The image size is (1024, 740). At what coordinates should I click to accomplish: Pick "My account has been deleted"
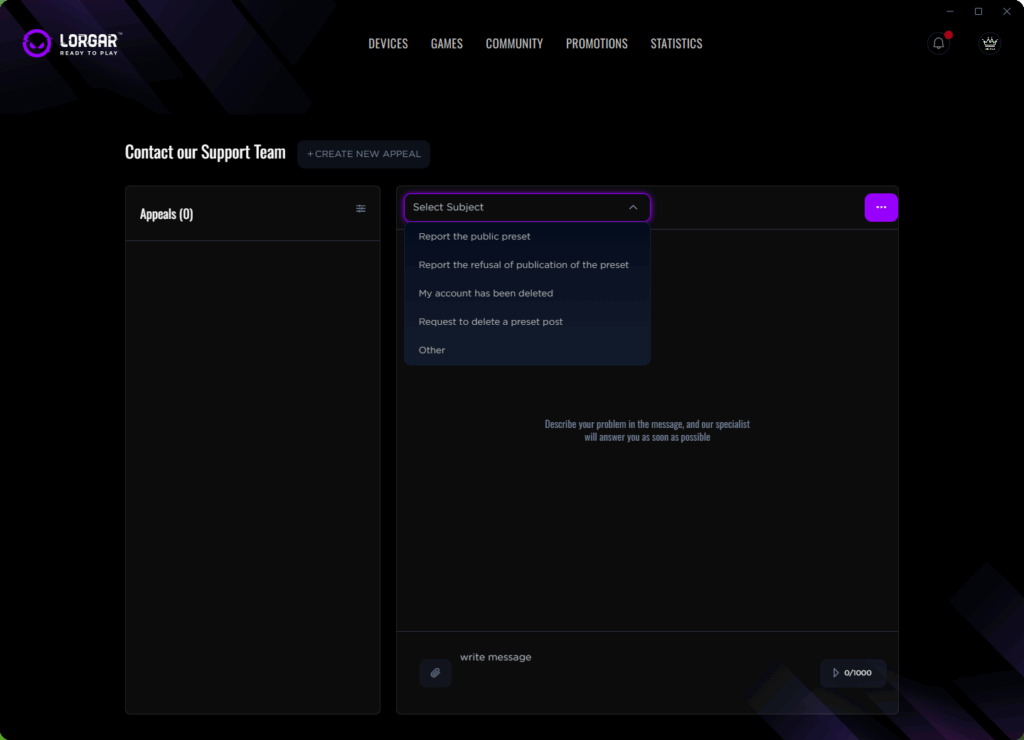(x=485, y=294)
